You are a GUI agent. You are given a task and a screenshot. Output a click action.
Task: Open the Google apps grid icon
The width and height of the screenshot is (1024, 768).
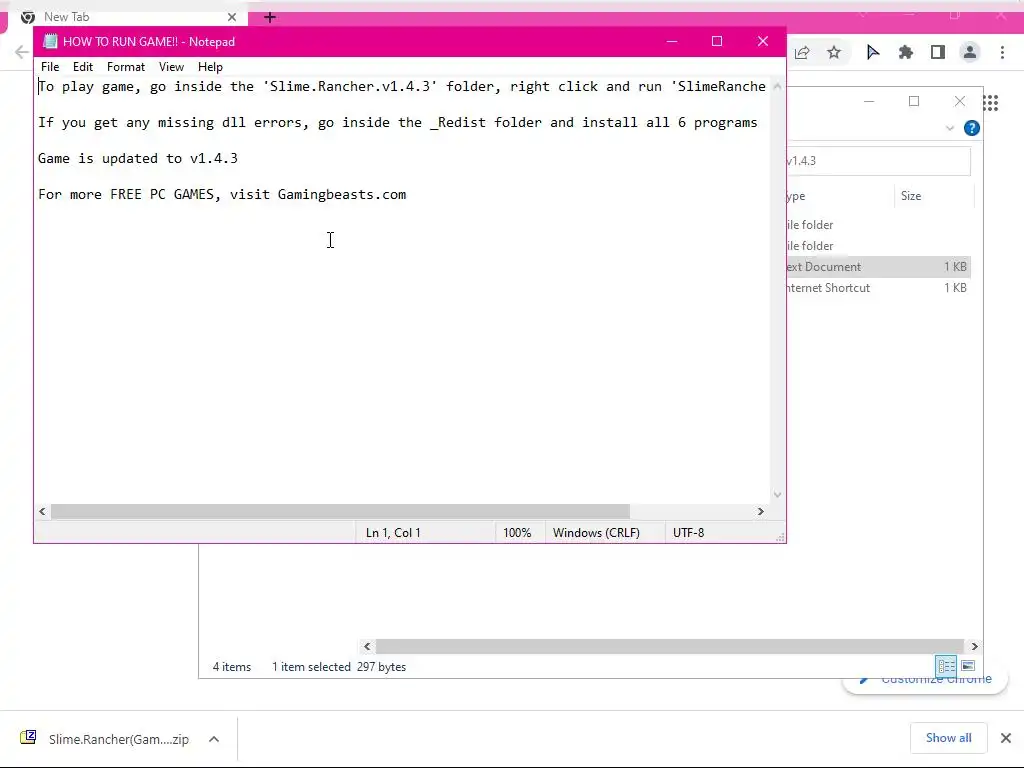[x=991, y=103]
